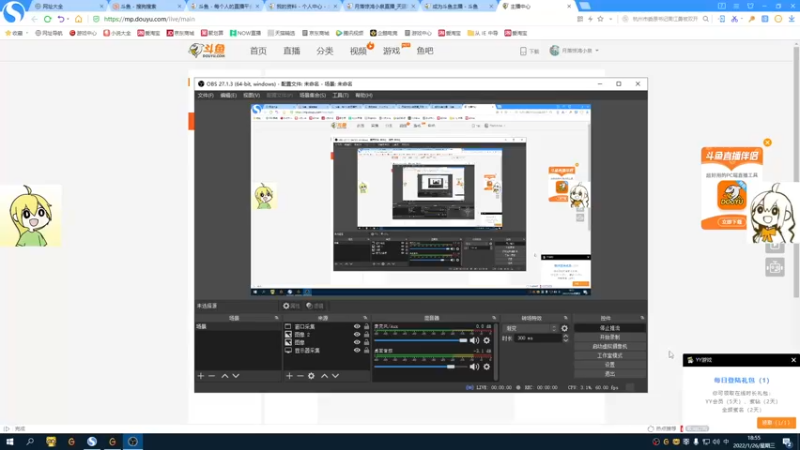
Task: Expand the 收藏 bookmarks dropdown
Action: click(27, 33)
